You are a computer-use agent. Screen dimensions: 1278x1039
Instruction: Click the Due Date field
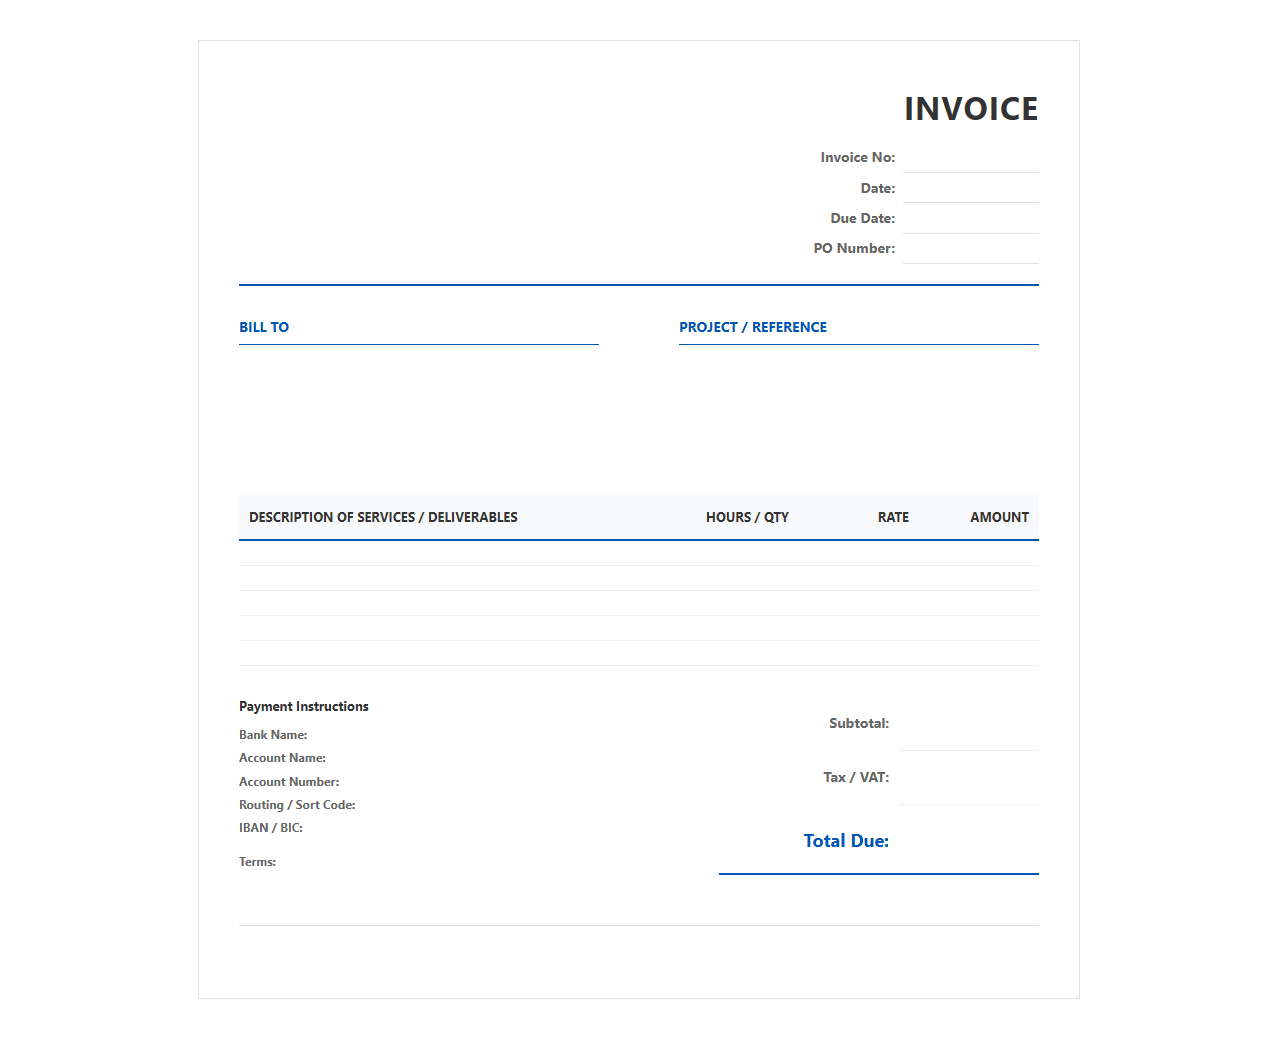pyautogui.click(x=970, y=218)
